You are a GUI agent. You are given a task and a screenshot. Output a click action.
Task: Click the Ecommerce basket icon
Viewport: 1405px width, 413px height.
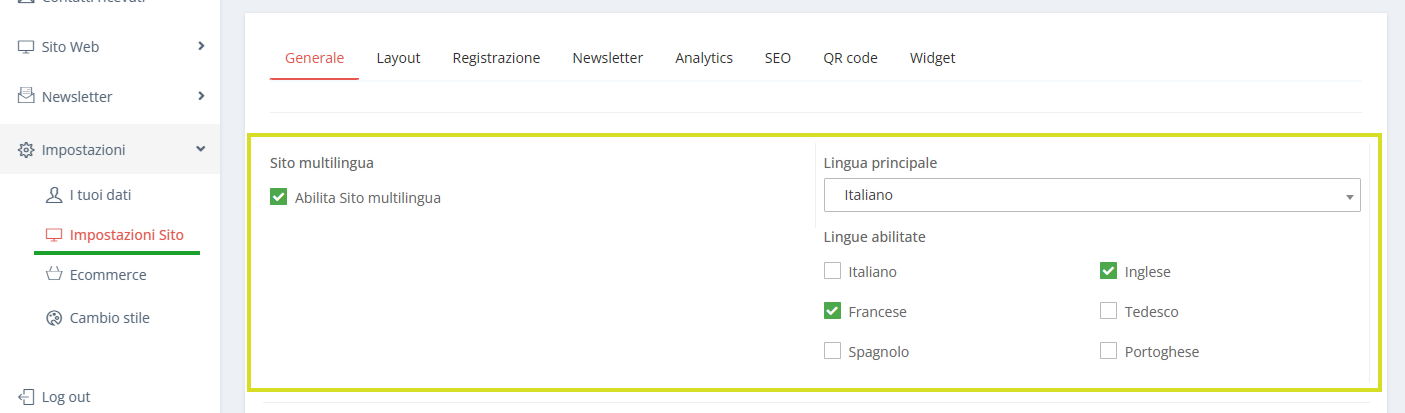[x=55, y=274]
